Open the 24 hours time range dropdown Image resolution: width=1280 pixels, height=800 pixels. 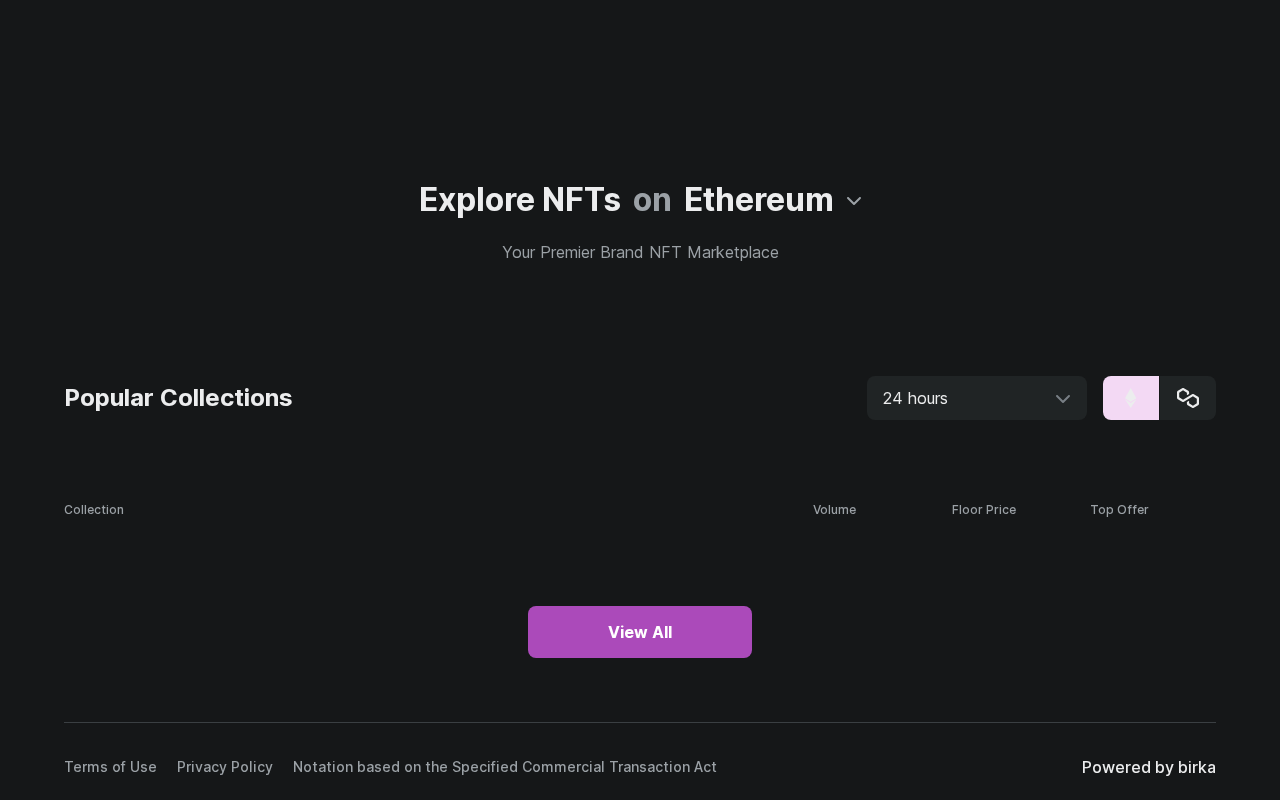[x=960, y=398]
